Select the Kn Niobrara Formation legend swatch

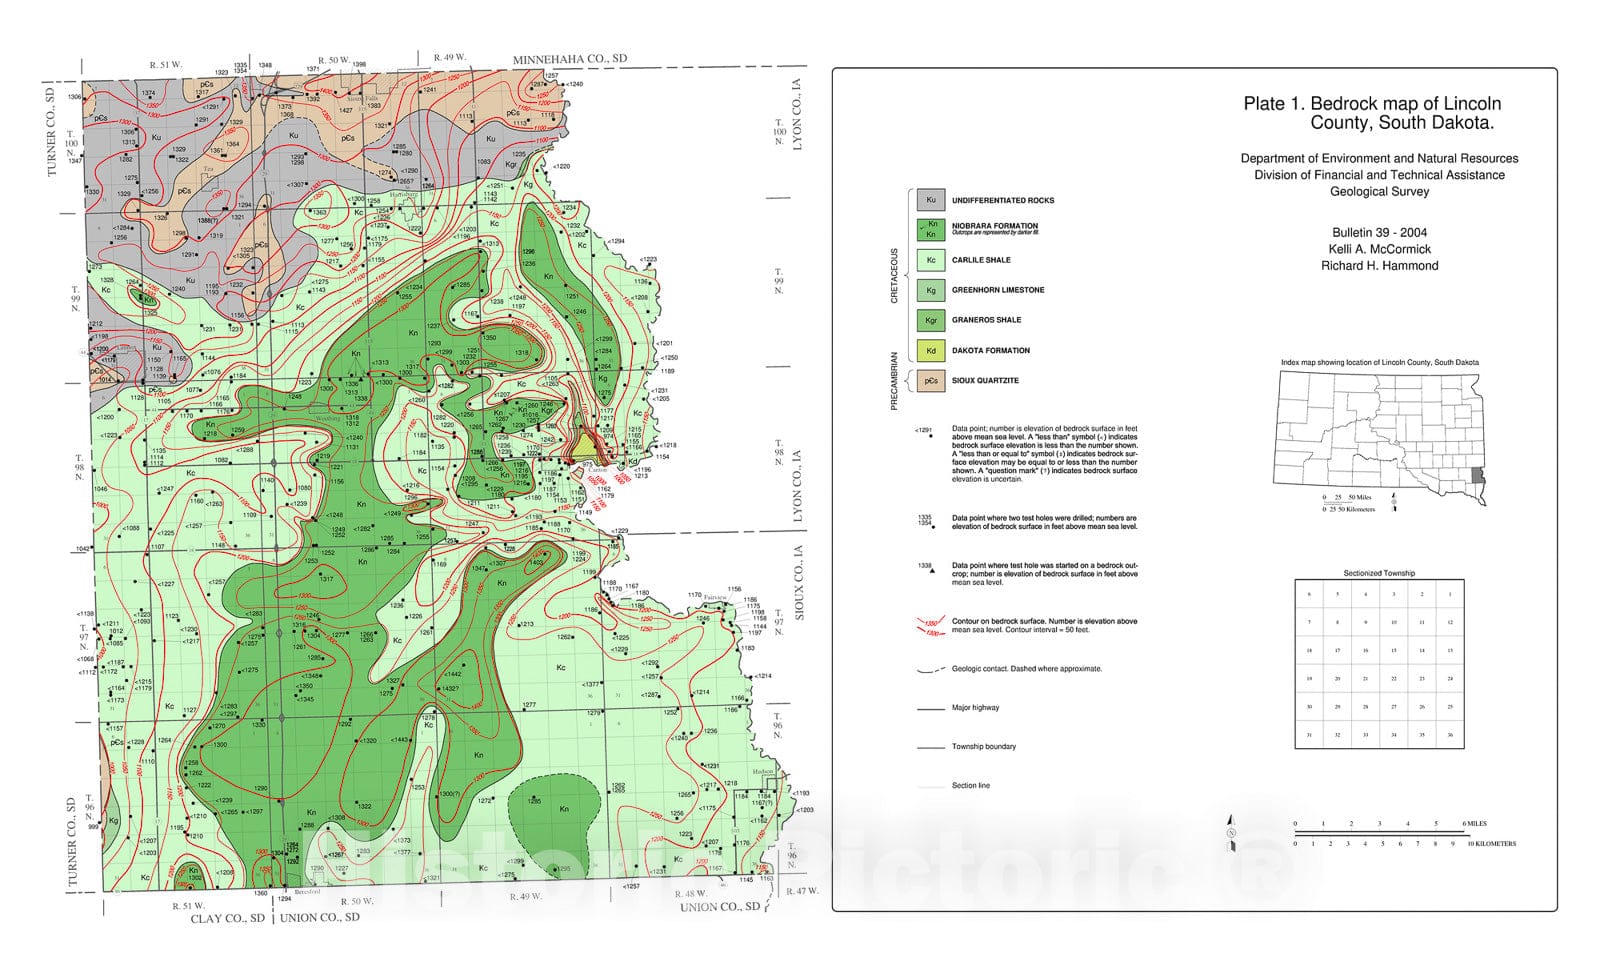tap(931, 230)
